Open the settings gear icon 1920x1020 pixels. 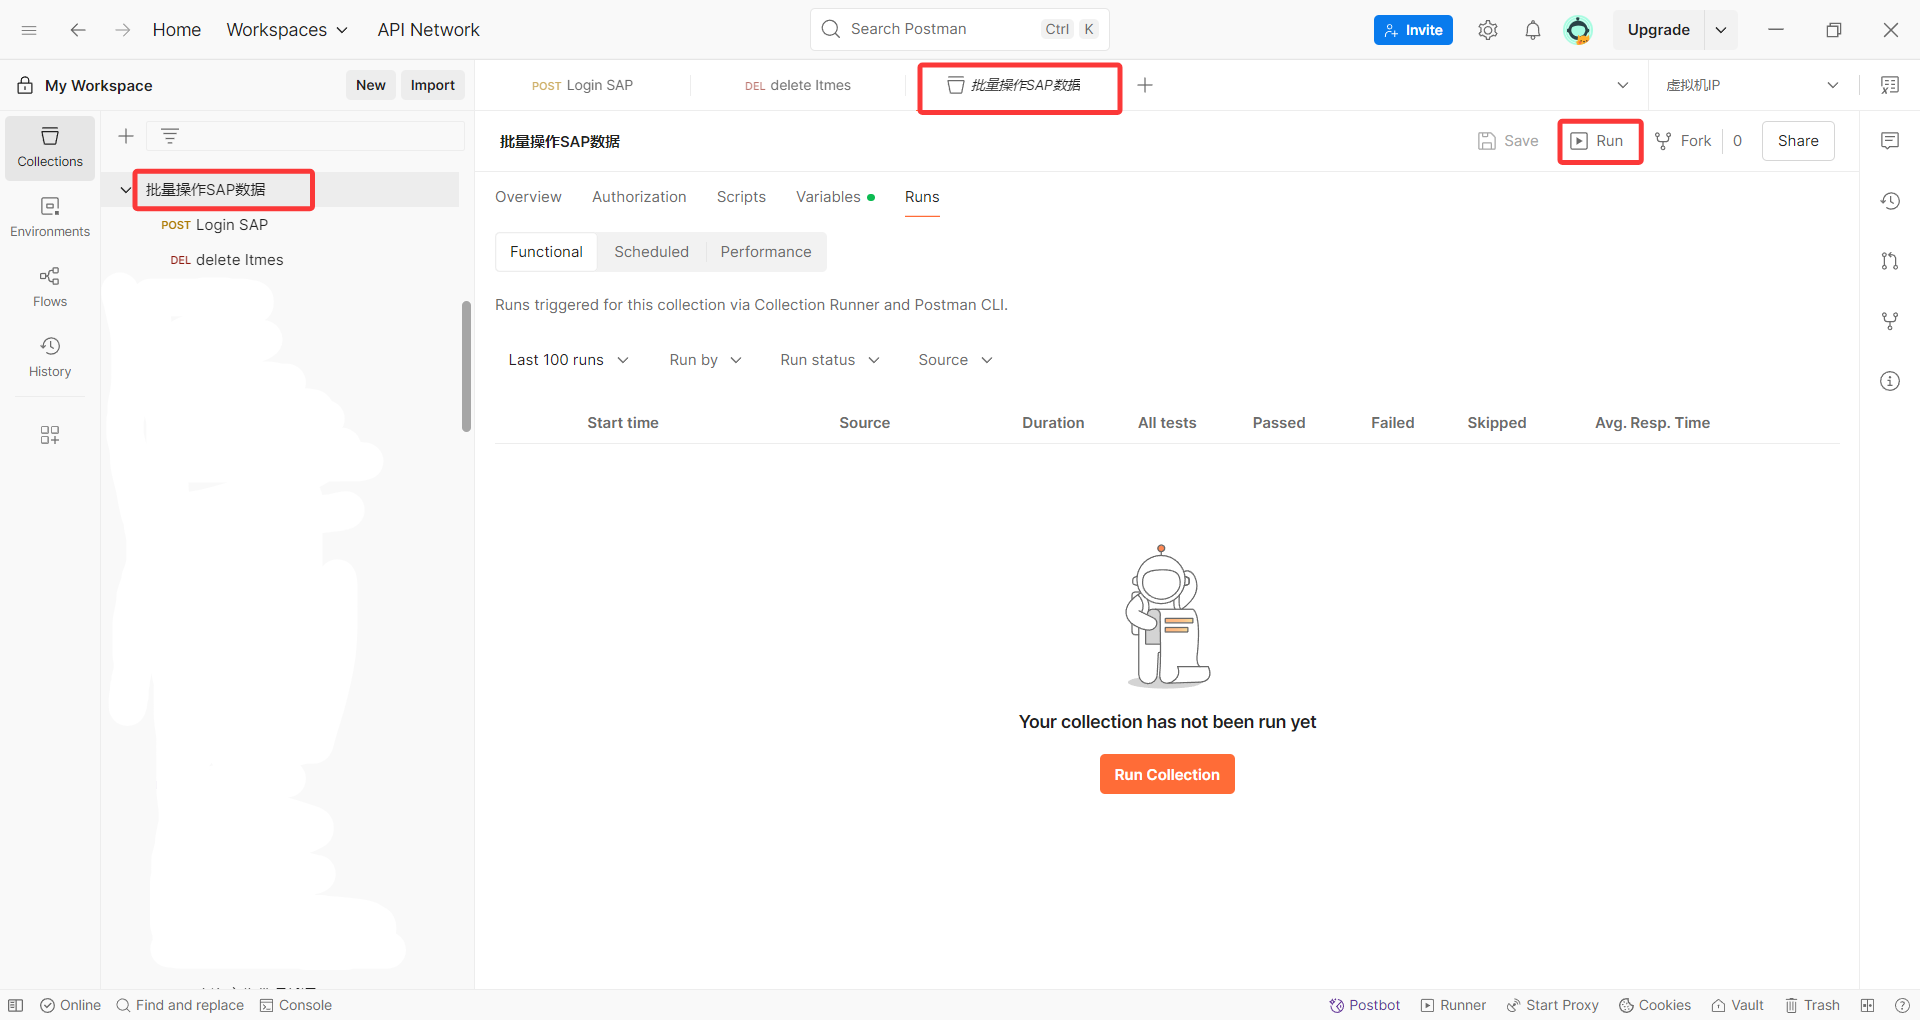click(x=1488, y=30)
